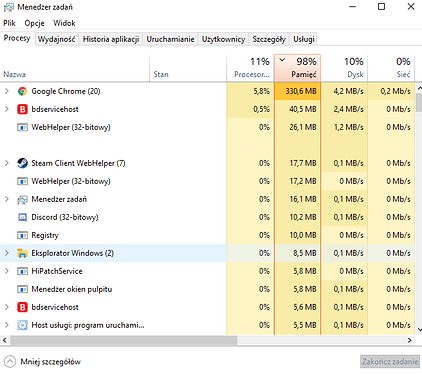Screen dimensions: 422x374
Task: Sort by the Sieć 0% column header
Action: pos(391,68)
